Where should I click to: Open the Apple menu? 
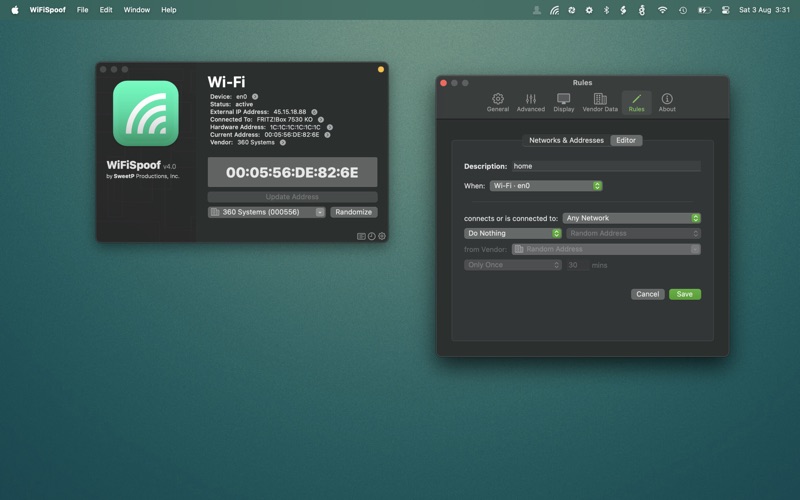(x=15, y=10)
